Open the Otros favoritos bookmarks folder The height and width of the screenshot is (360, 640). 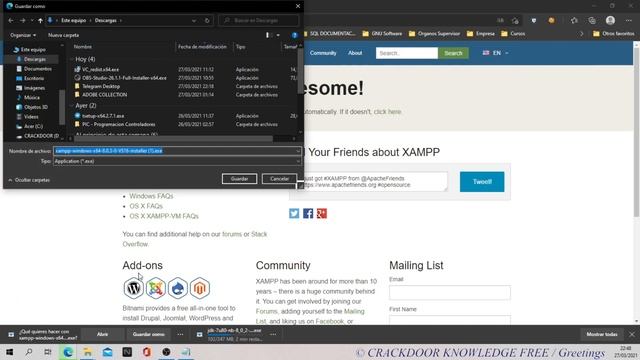click(613, 34)
